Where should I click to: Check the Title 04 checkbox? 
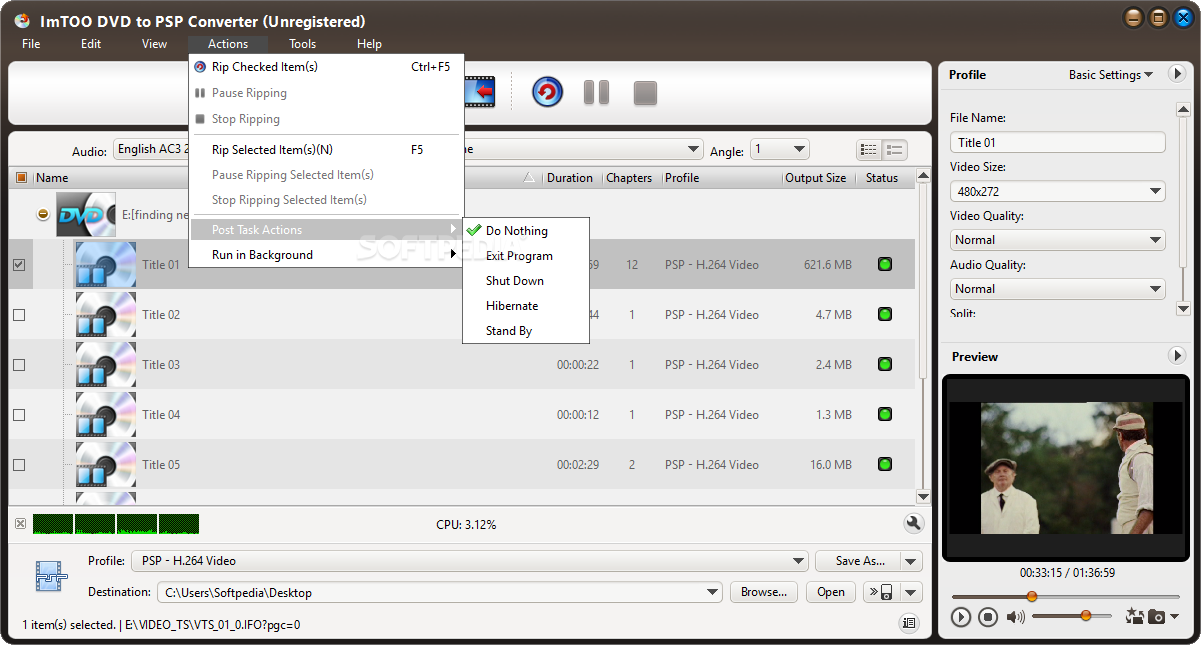[x=19, y=415]
